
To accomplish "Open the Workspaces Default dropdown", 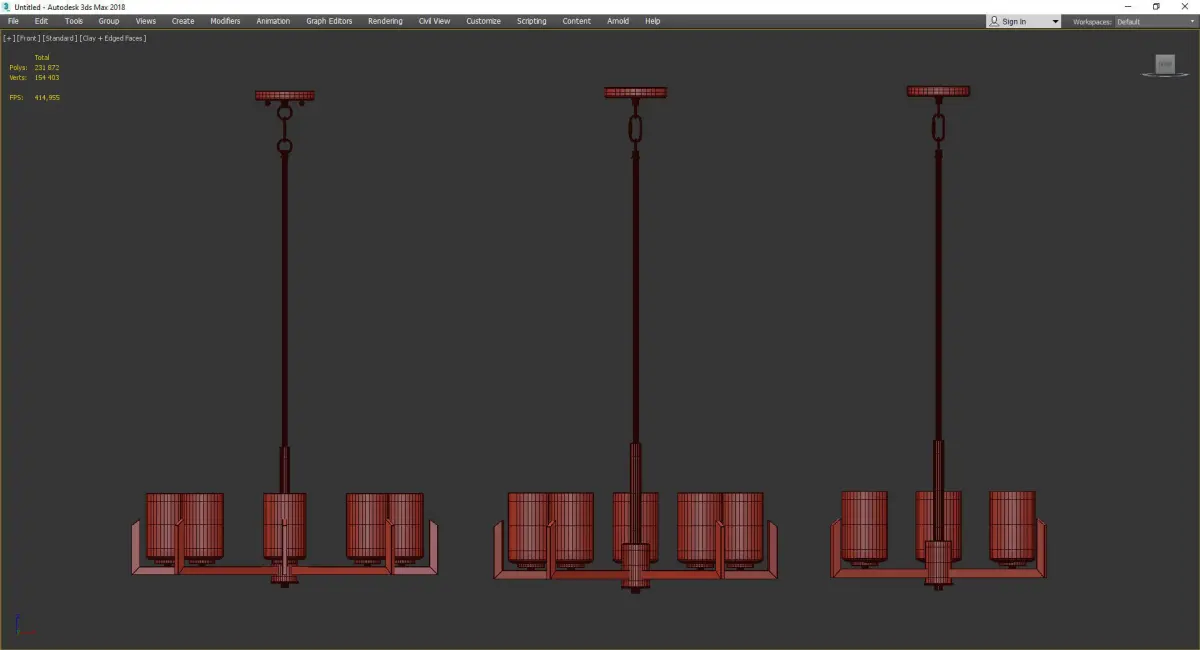I will coord(1157,21).
